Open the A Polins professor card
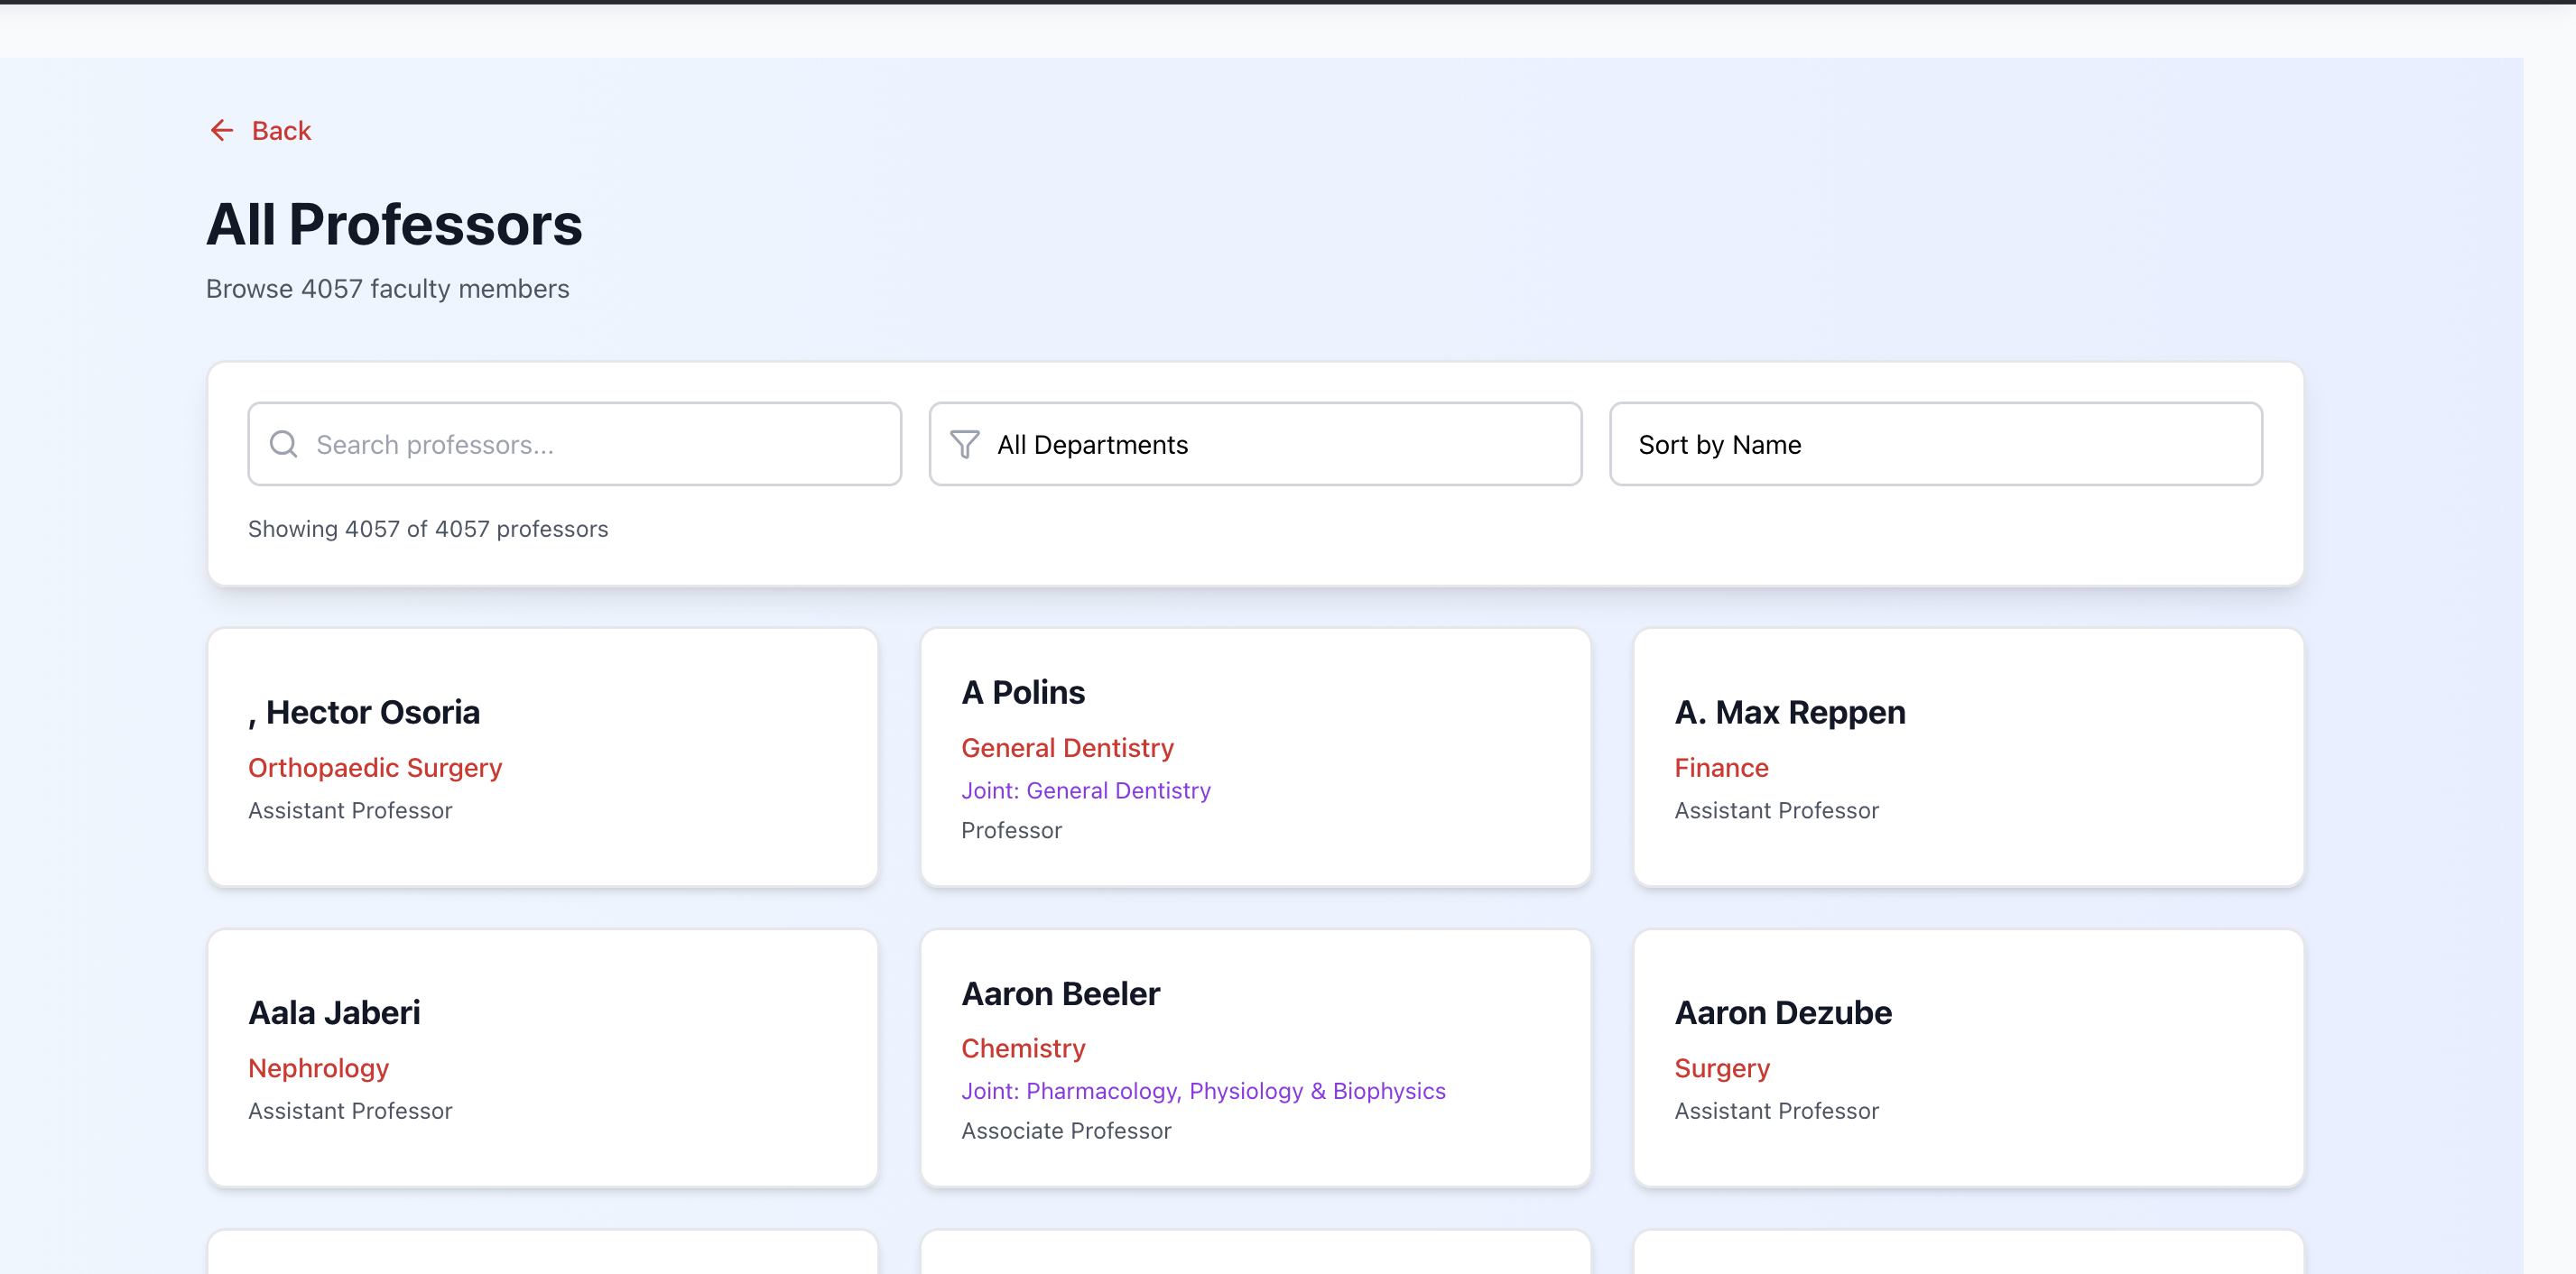This screenshot has width=2576, height=1274. pos(1255,757)
